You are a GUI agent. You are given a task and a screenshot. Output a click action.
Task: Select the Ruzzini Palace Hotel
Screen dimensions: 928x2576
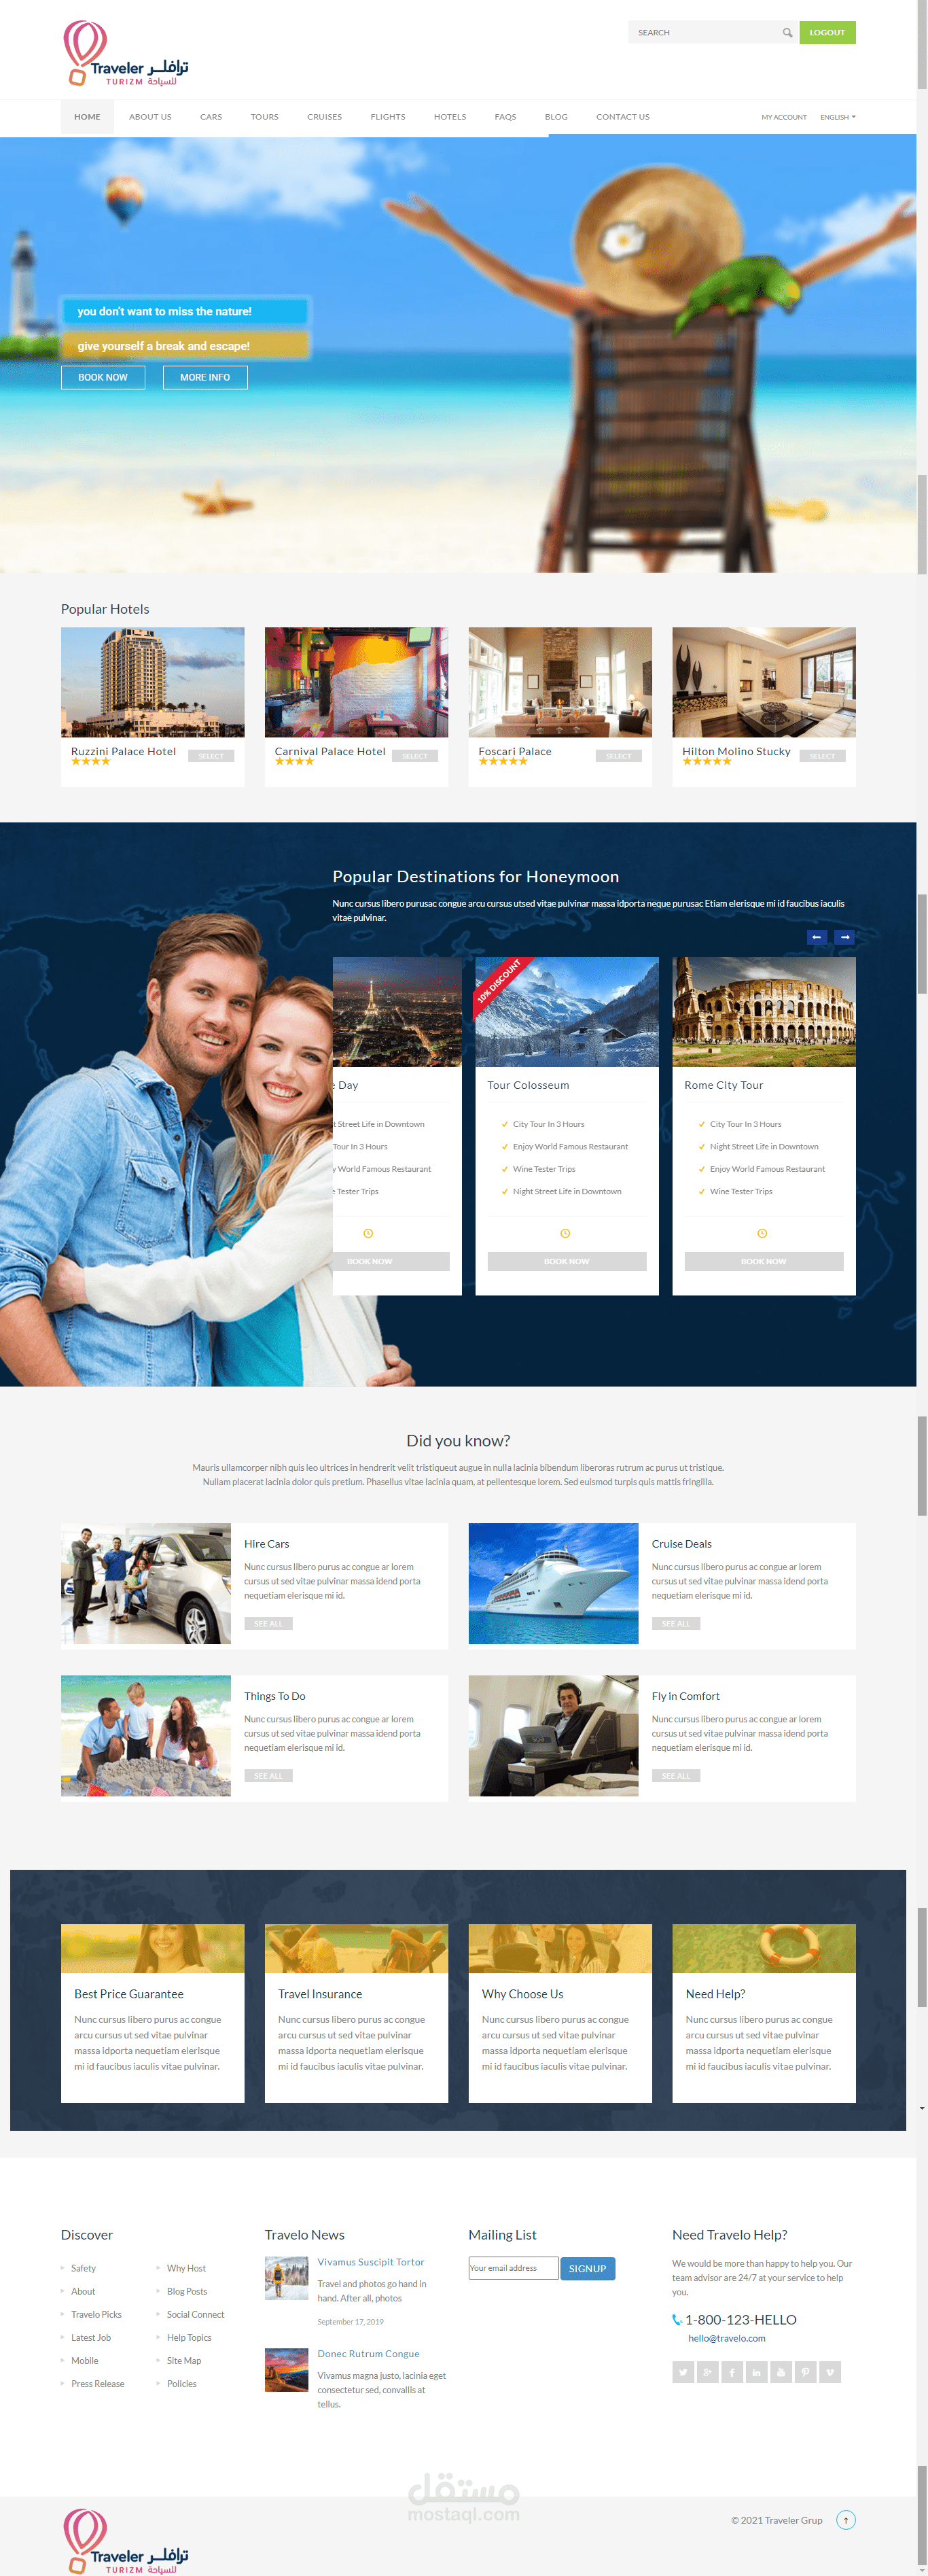[x=211, y=756]
